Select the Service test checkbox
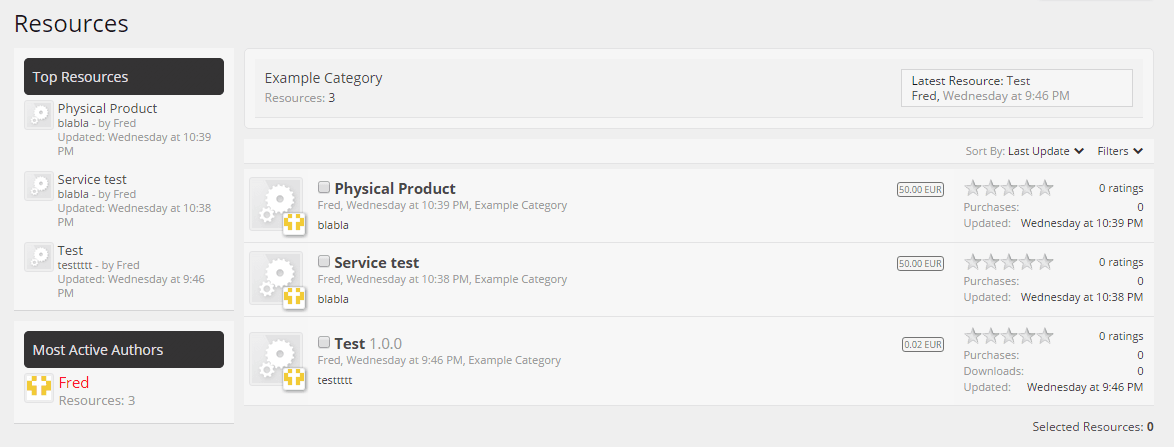The width and height of the screenshot is (1174, 447). [324, 261]
